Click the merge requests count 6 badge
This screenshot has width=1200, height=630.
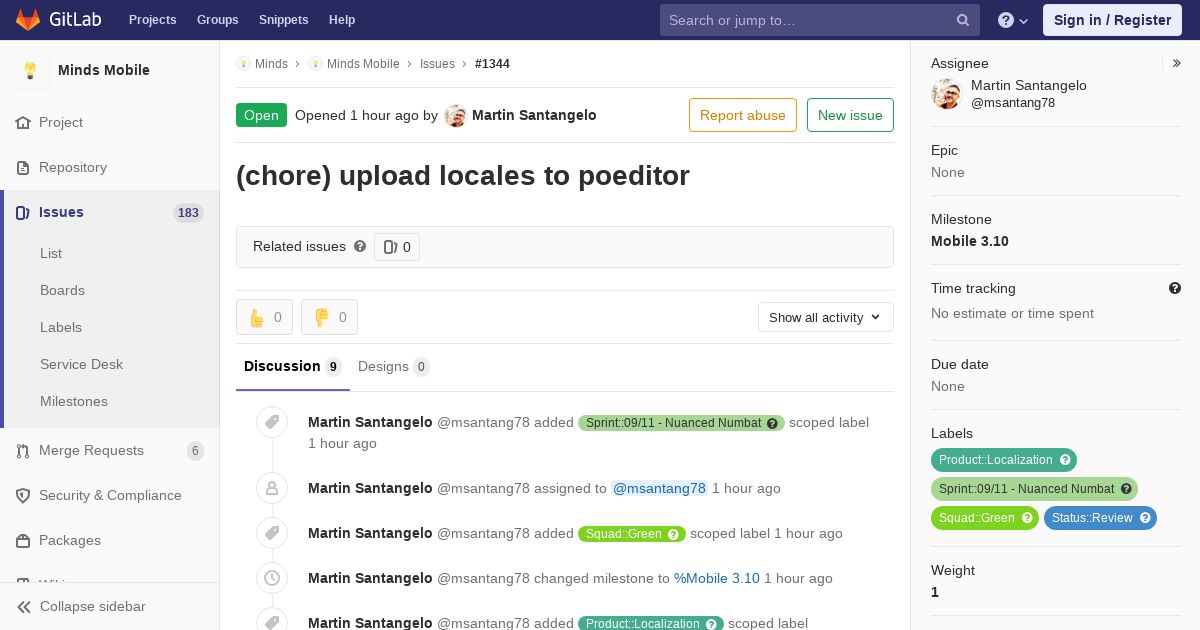tap(195, 451)
